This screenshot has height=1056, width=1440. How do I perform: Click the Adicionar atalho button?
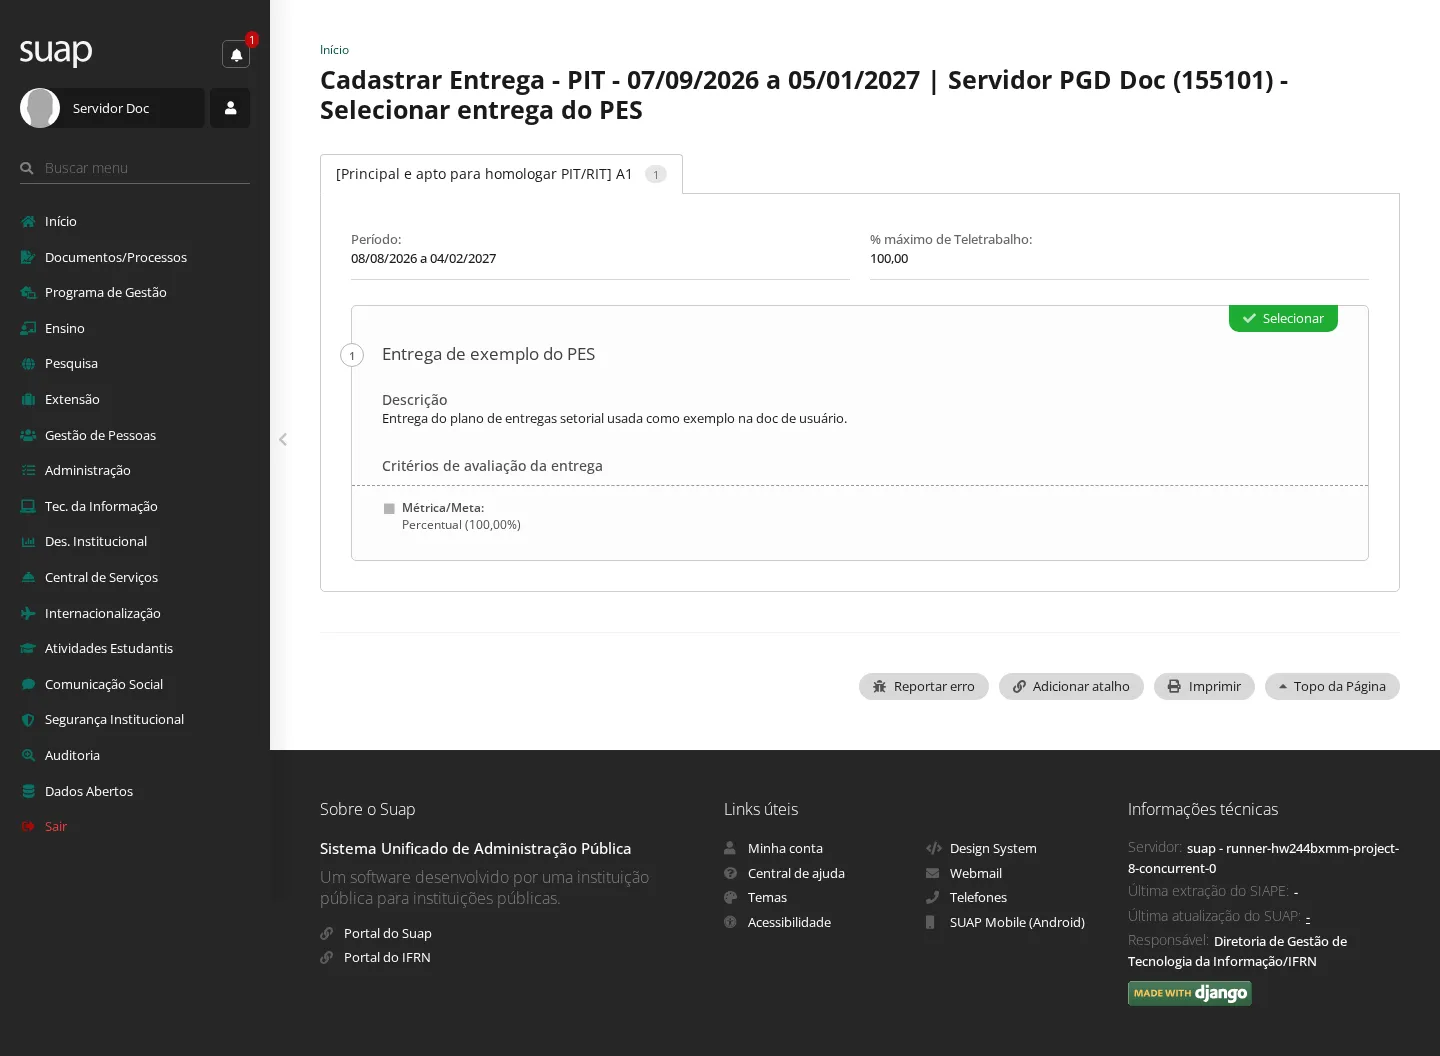[1071, 686]
